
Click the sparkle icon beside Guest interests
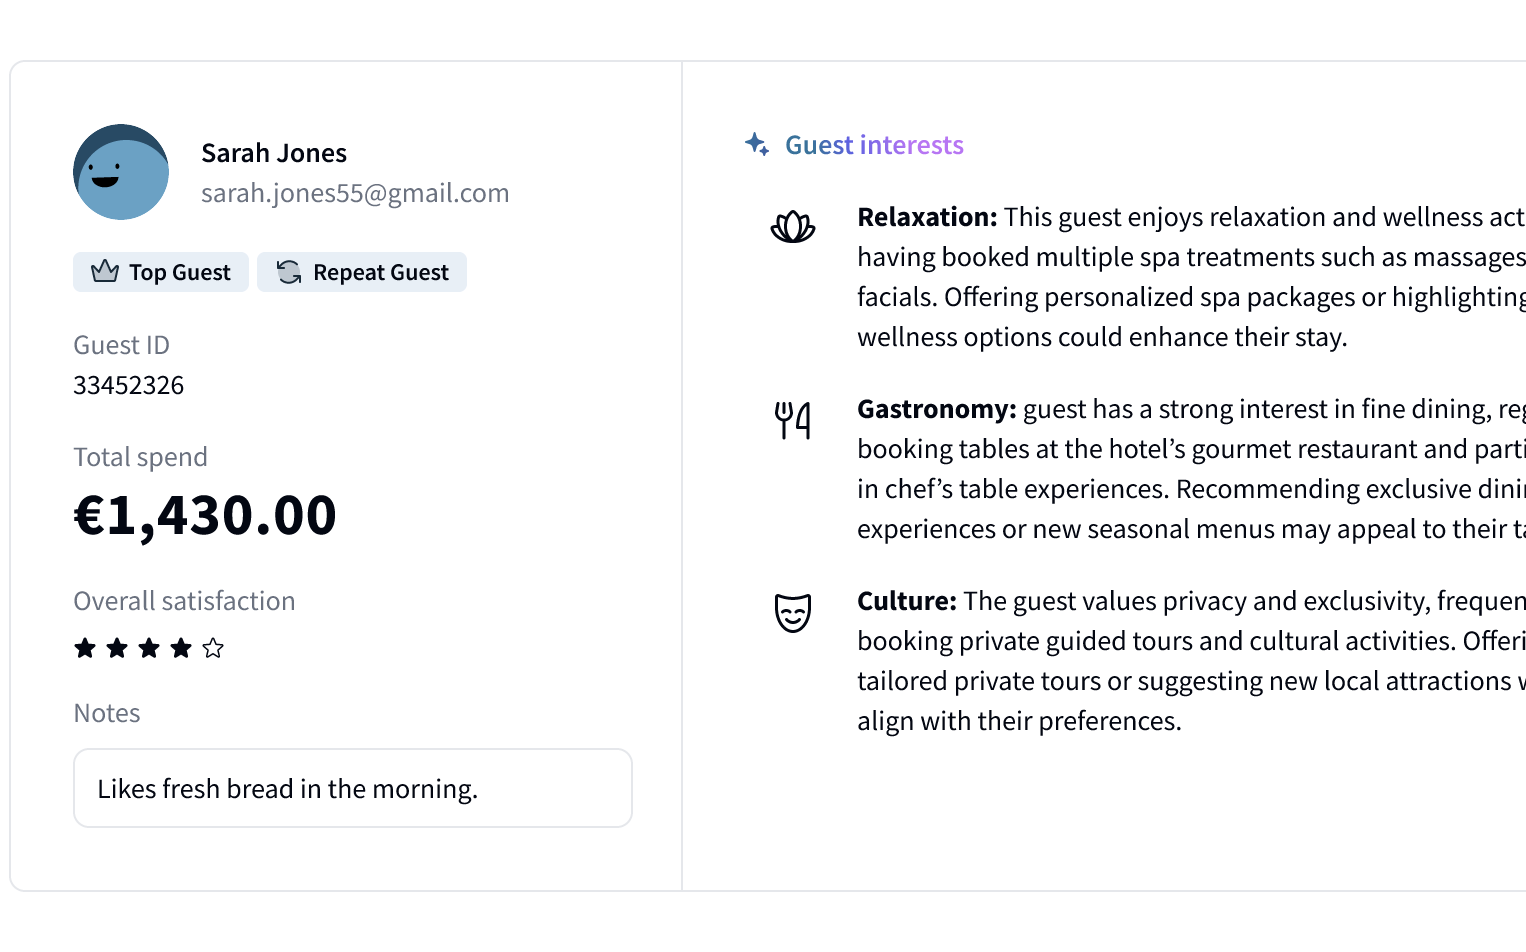pos(757,145)
